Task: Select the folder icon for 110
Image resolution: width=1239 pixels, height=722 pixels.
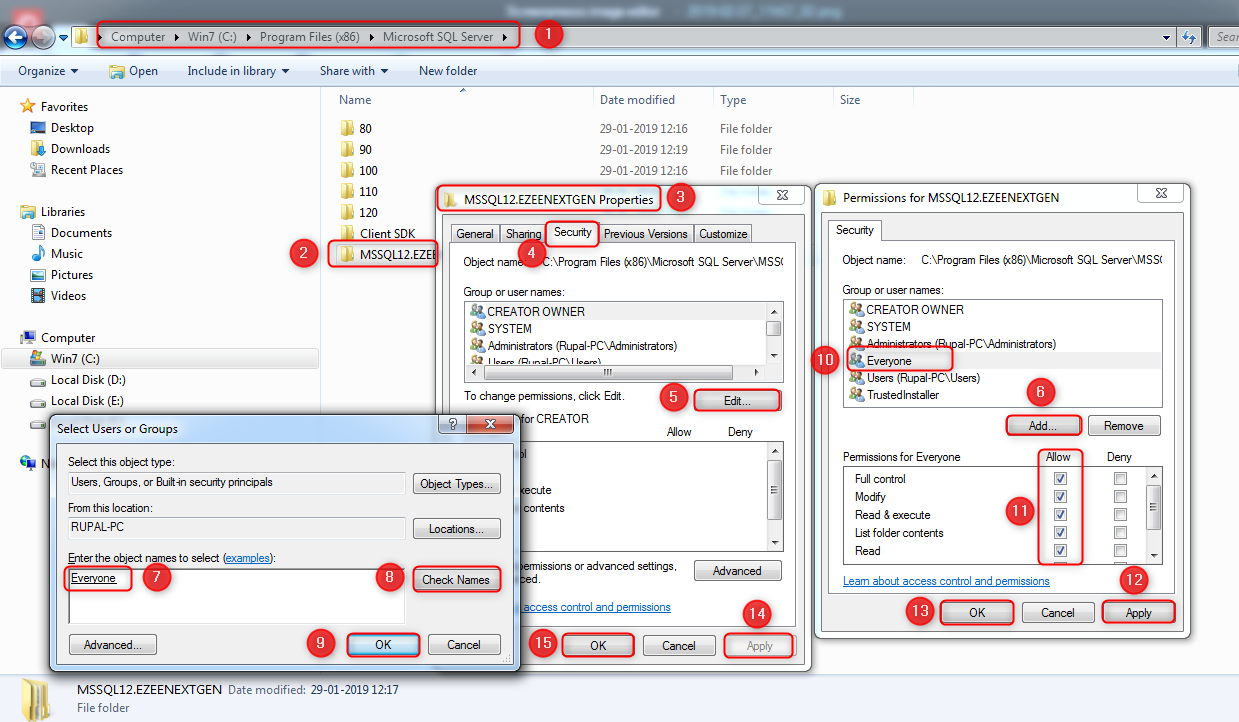Action: pos(347,191)
